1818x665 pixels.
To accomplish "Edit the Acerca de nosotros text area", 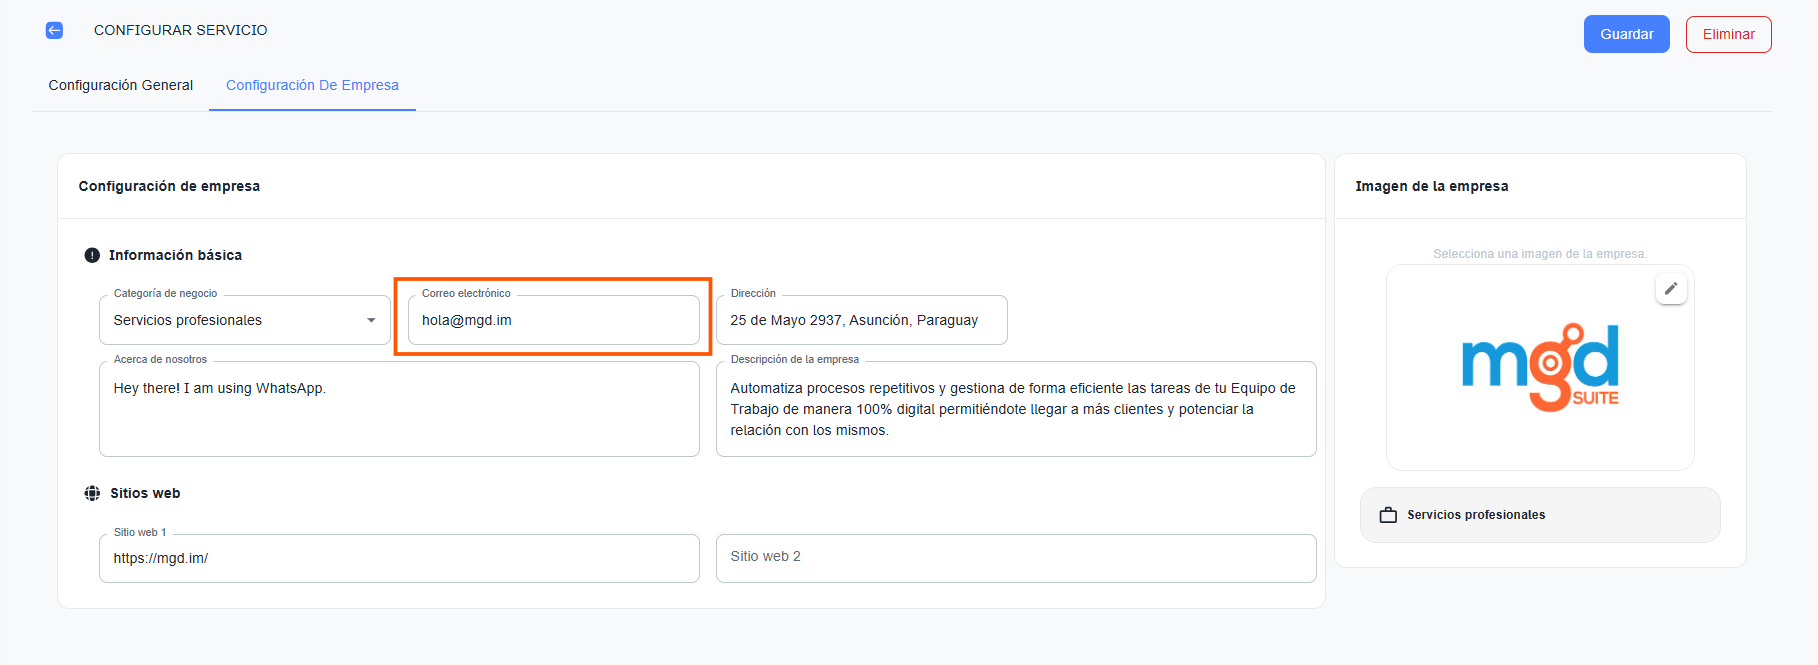I will [x=399, y=410].
